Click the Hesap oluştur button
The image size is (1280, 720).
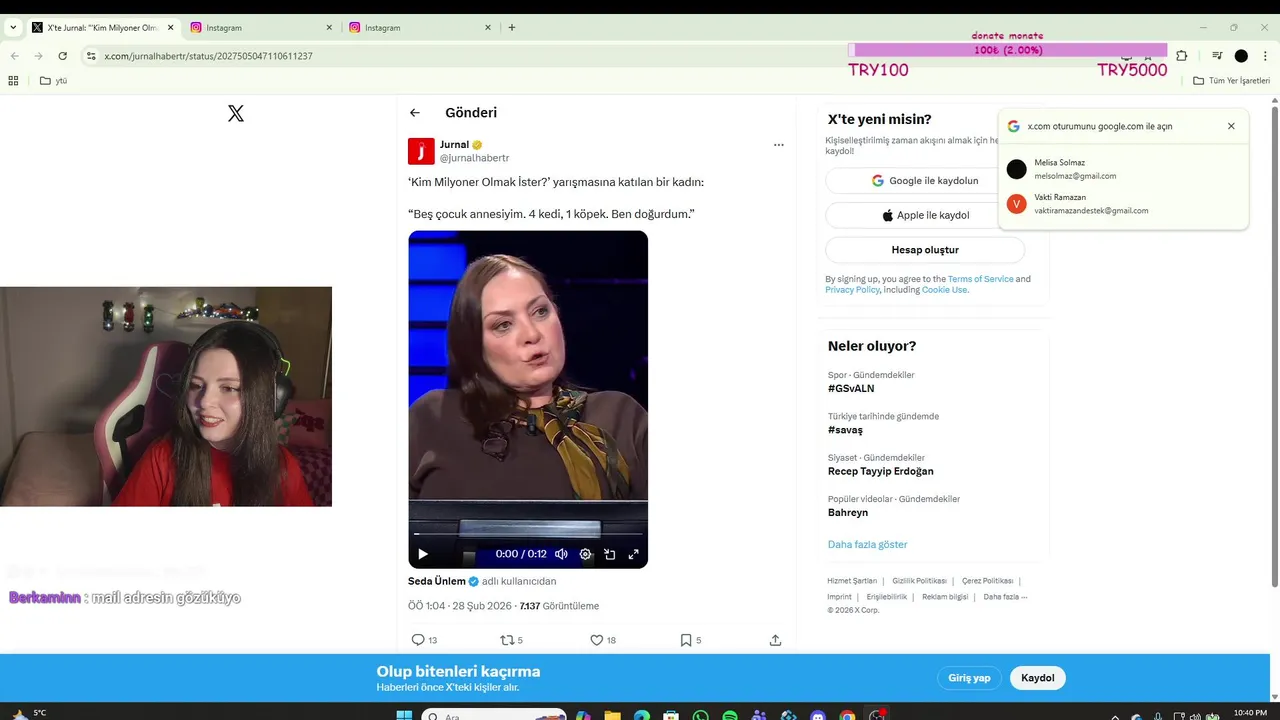click(925, 250)
